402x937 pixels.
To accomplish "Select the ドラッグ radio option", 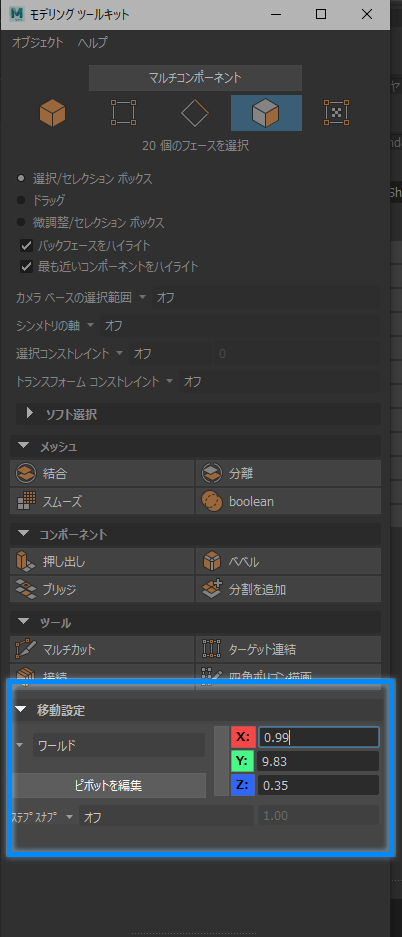I will pyautogui.click(x=22, y=200).
